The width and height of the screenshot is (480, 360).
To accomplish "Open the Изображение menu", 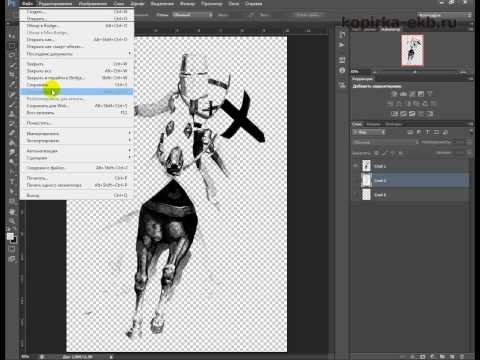I will coord(93,4).
